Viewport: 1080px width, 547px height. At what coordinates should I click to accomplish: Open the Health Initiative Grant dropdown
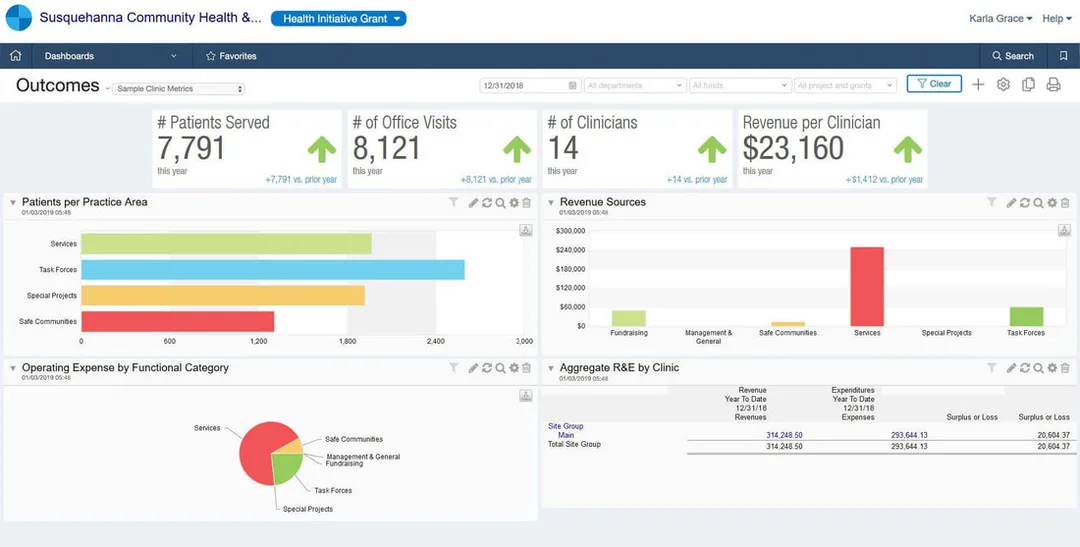[339, 19]
